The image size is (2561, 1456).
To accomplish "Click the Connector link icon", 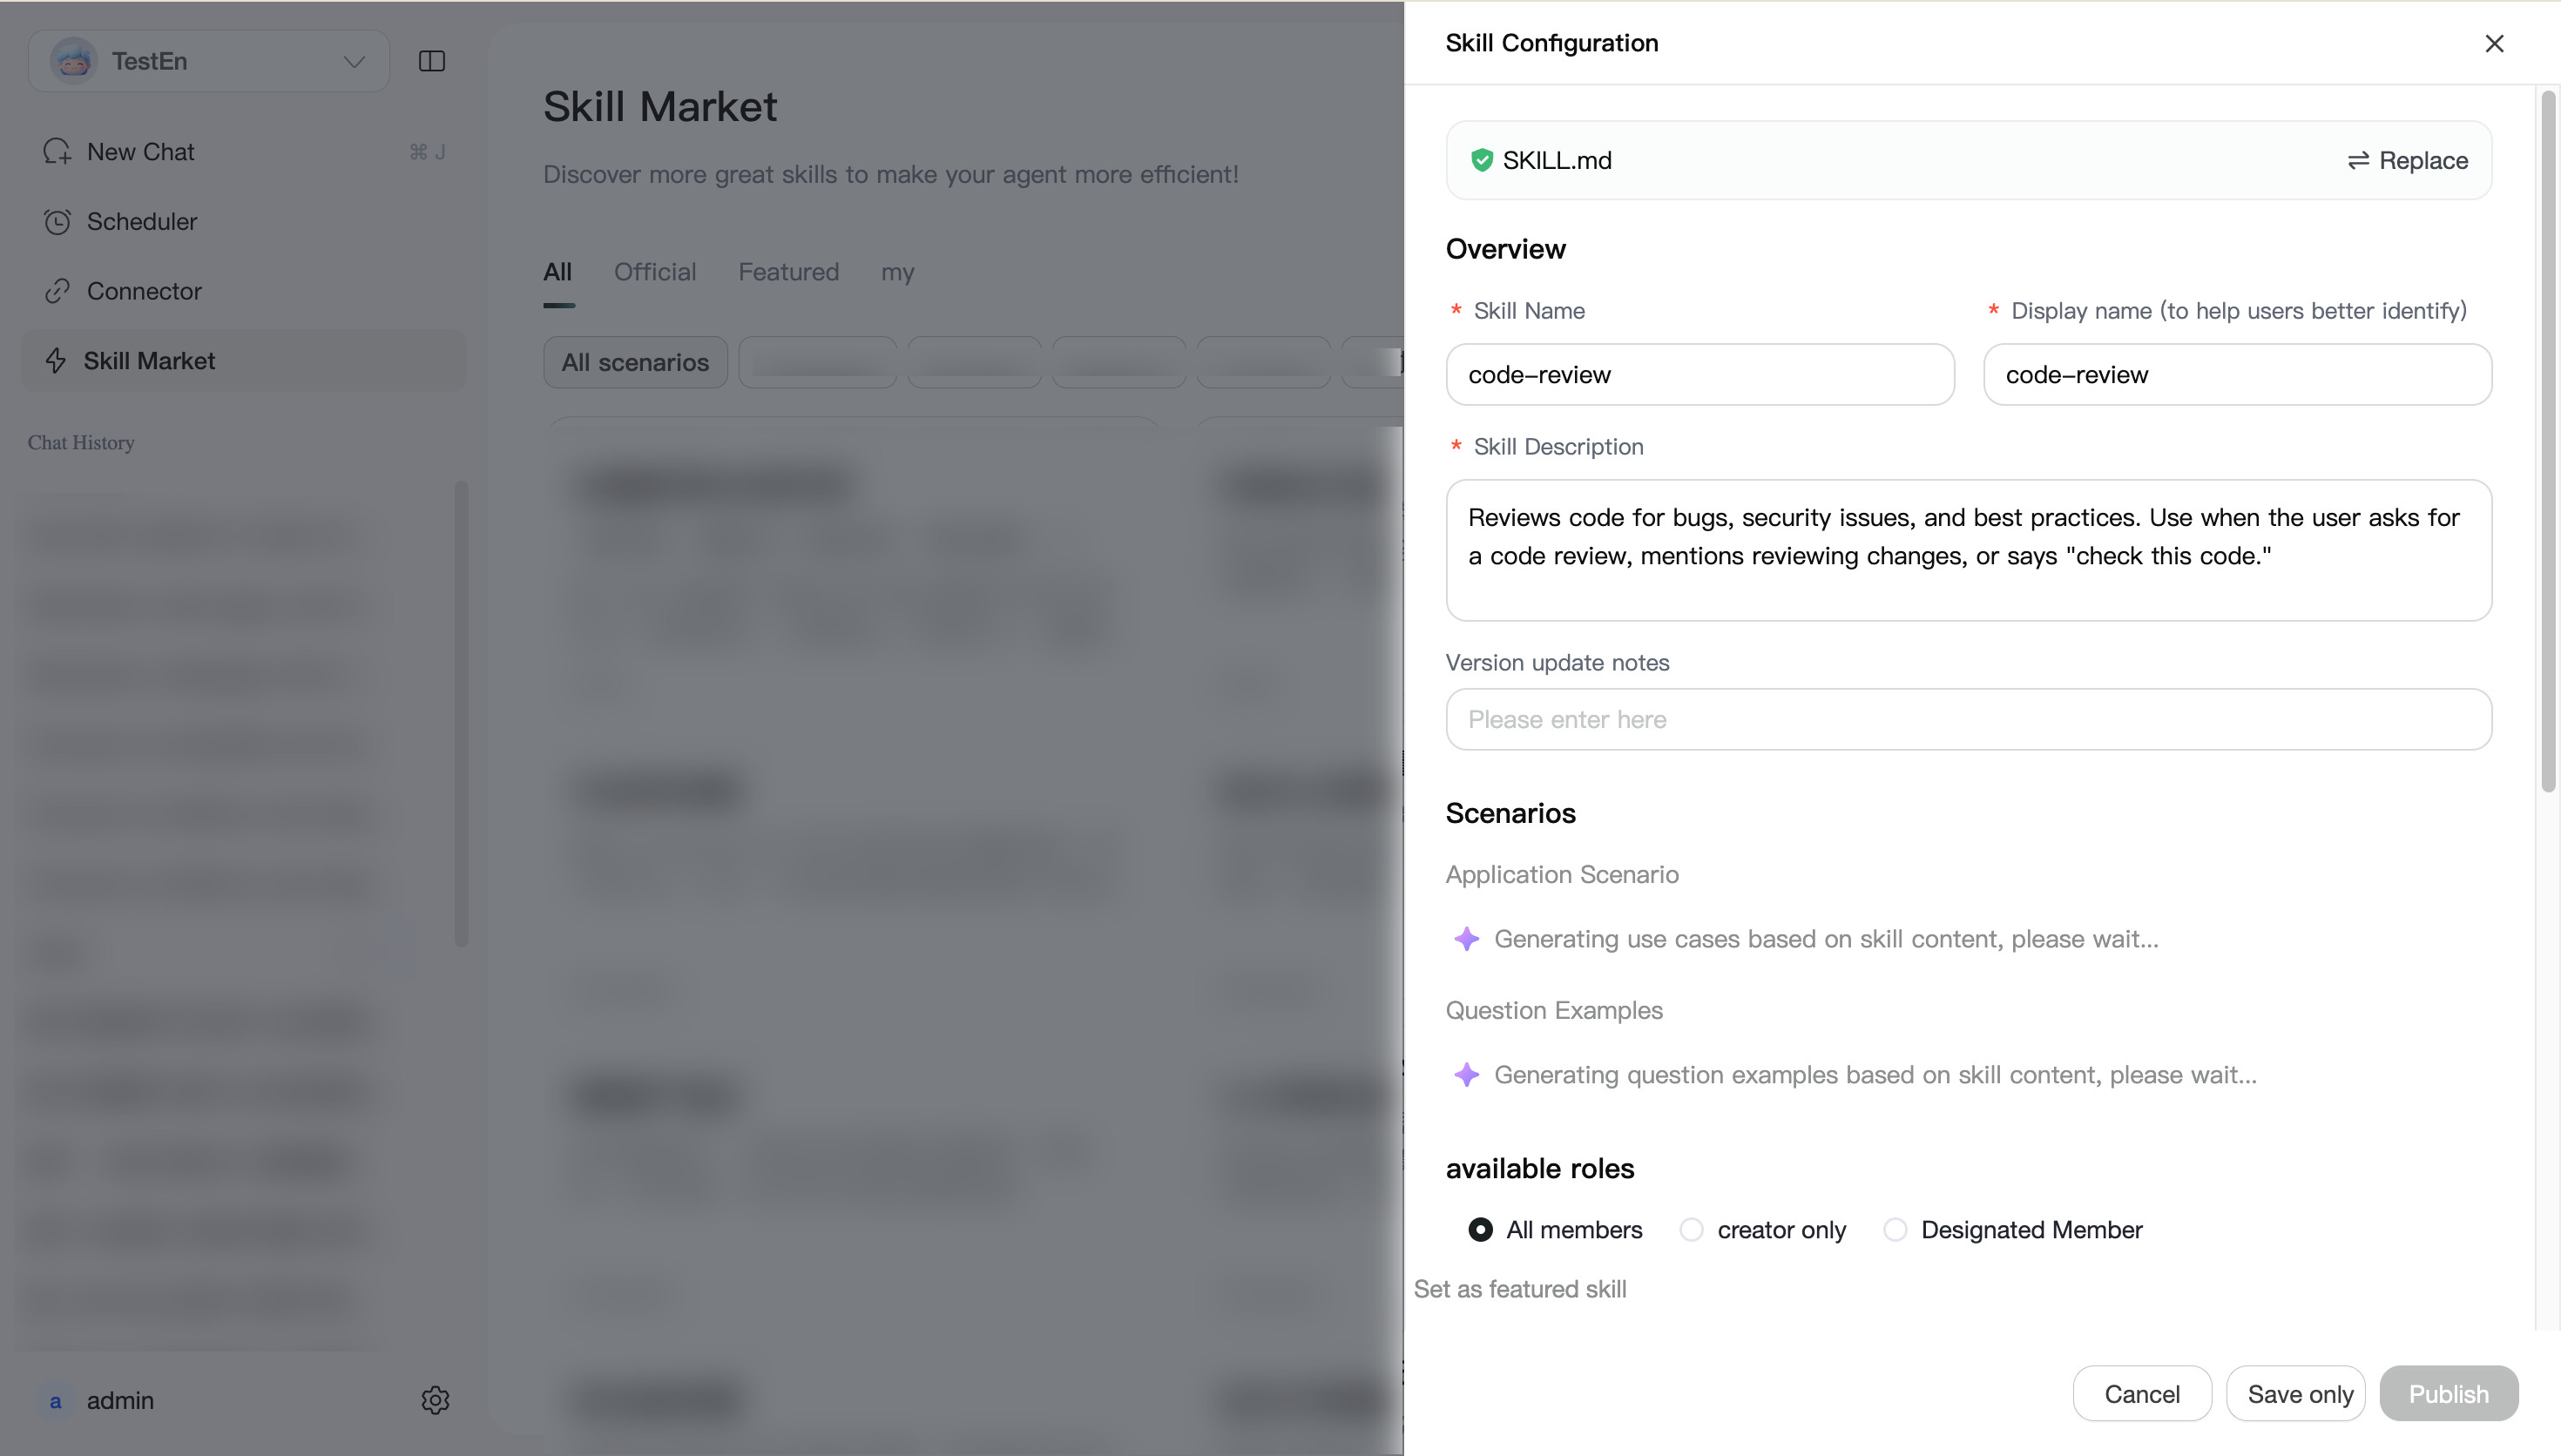I will (x=57, y=291).
